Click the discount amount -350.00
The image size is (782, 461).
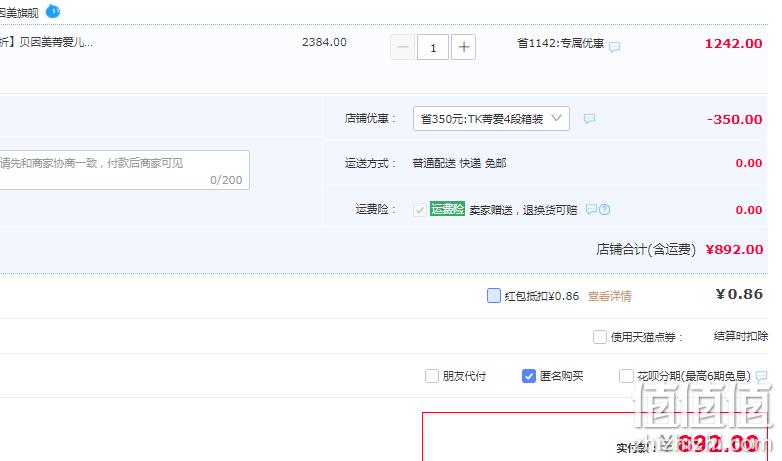pyautogui.click(x=735, y=119)
